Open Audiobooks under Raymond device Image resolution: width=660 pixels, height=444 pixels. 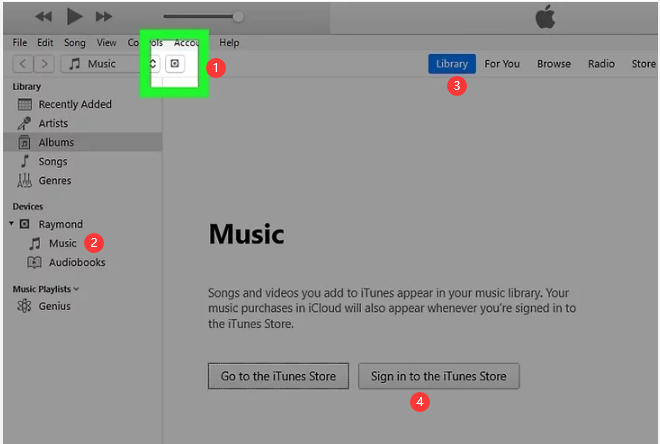click(x=77, y=262)
